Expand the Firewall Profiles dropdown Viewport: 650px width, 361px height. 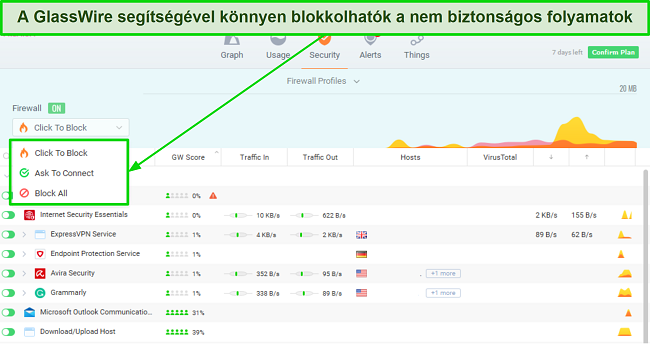tap(323, 81)
